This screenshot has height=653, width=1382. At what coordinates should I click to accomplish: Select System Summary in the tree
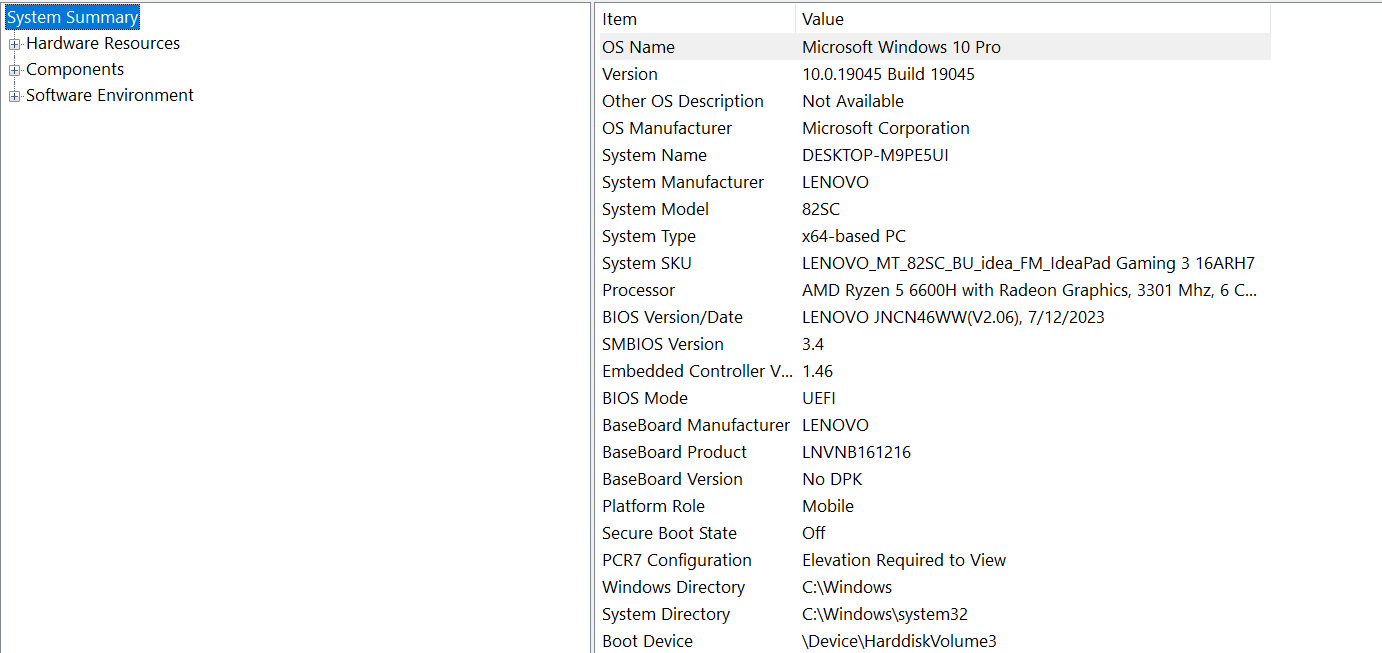[x=72, y=18]
